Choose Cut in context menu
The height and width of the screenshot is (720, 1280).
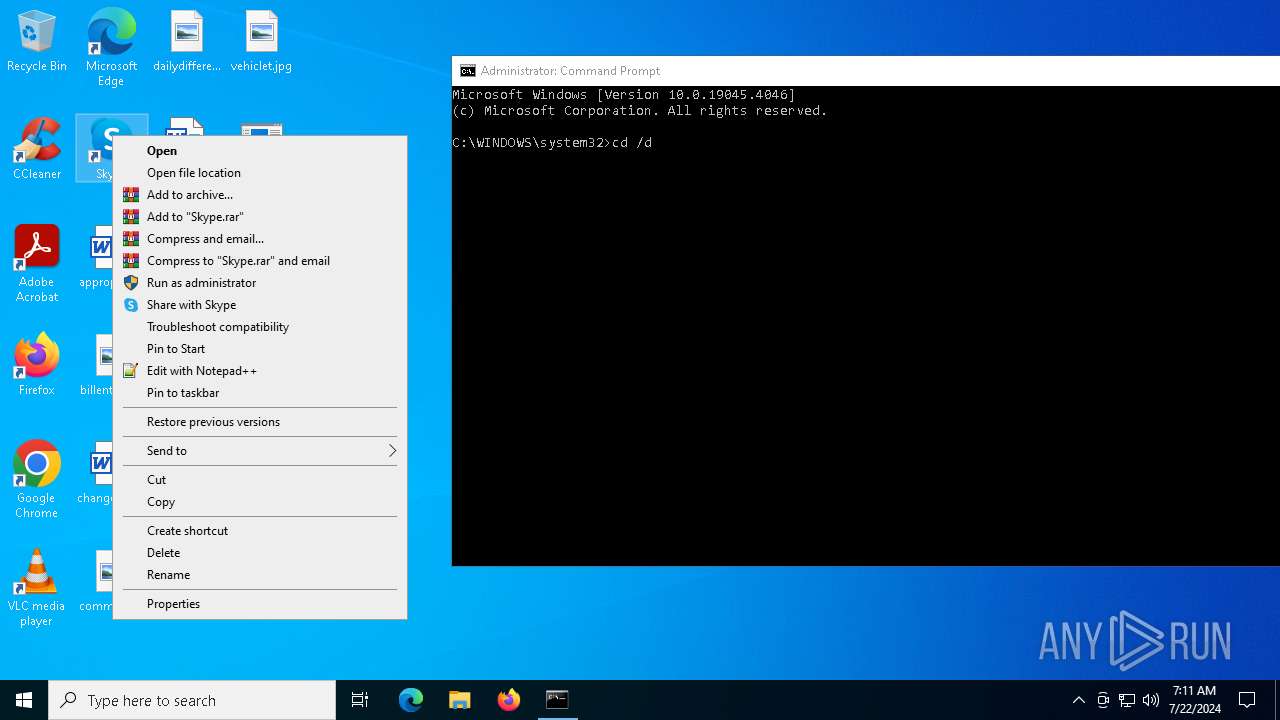[x=260, y=480]
